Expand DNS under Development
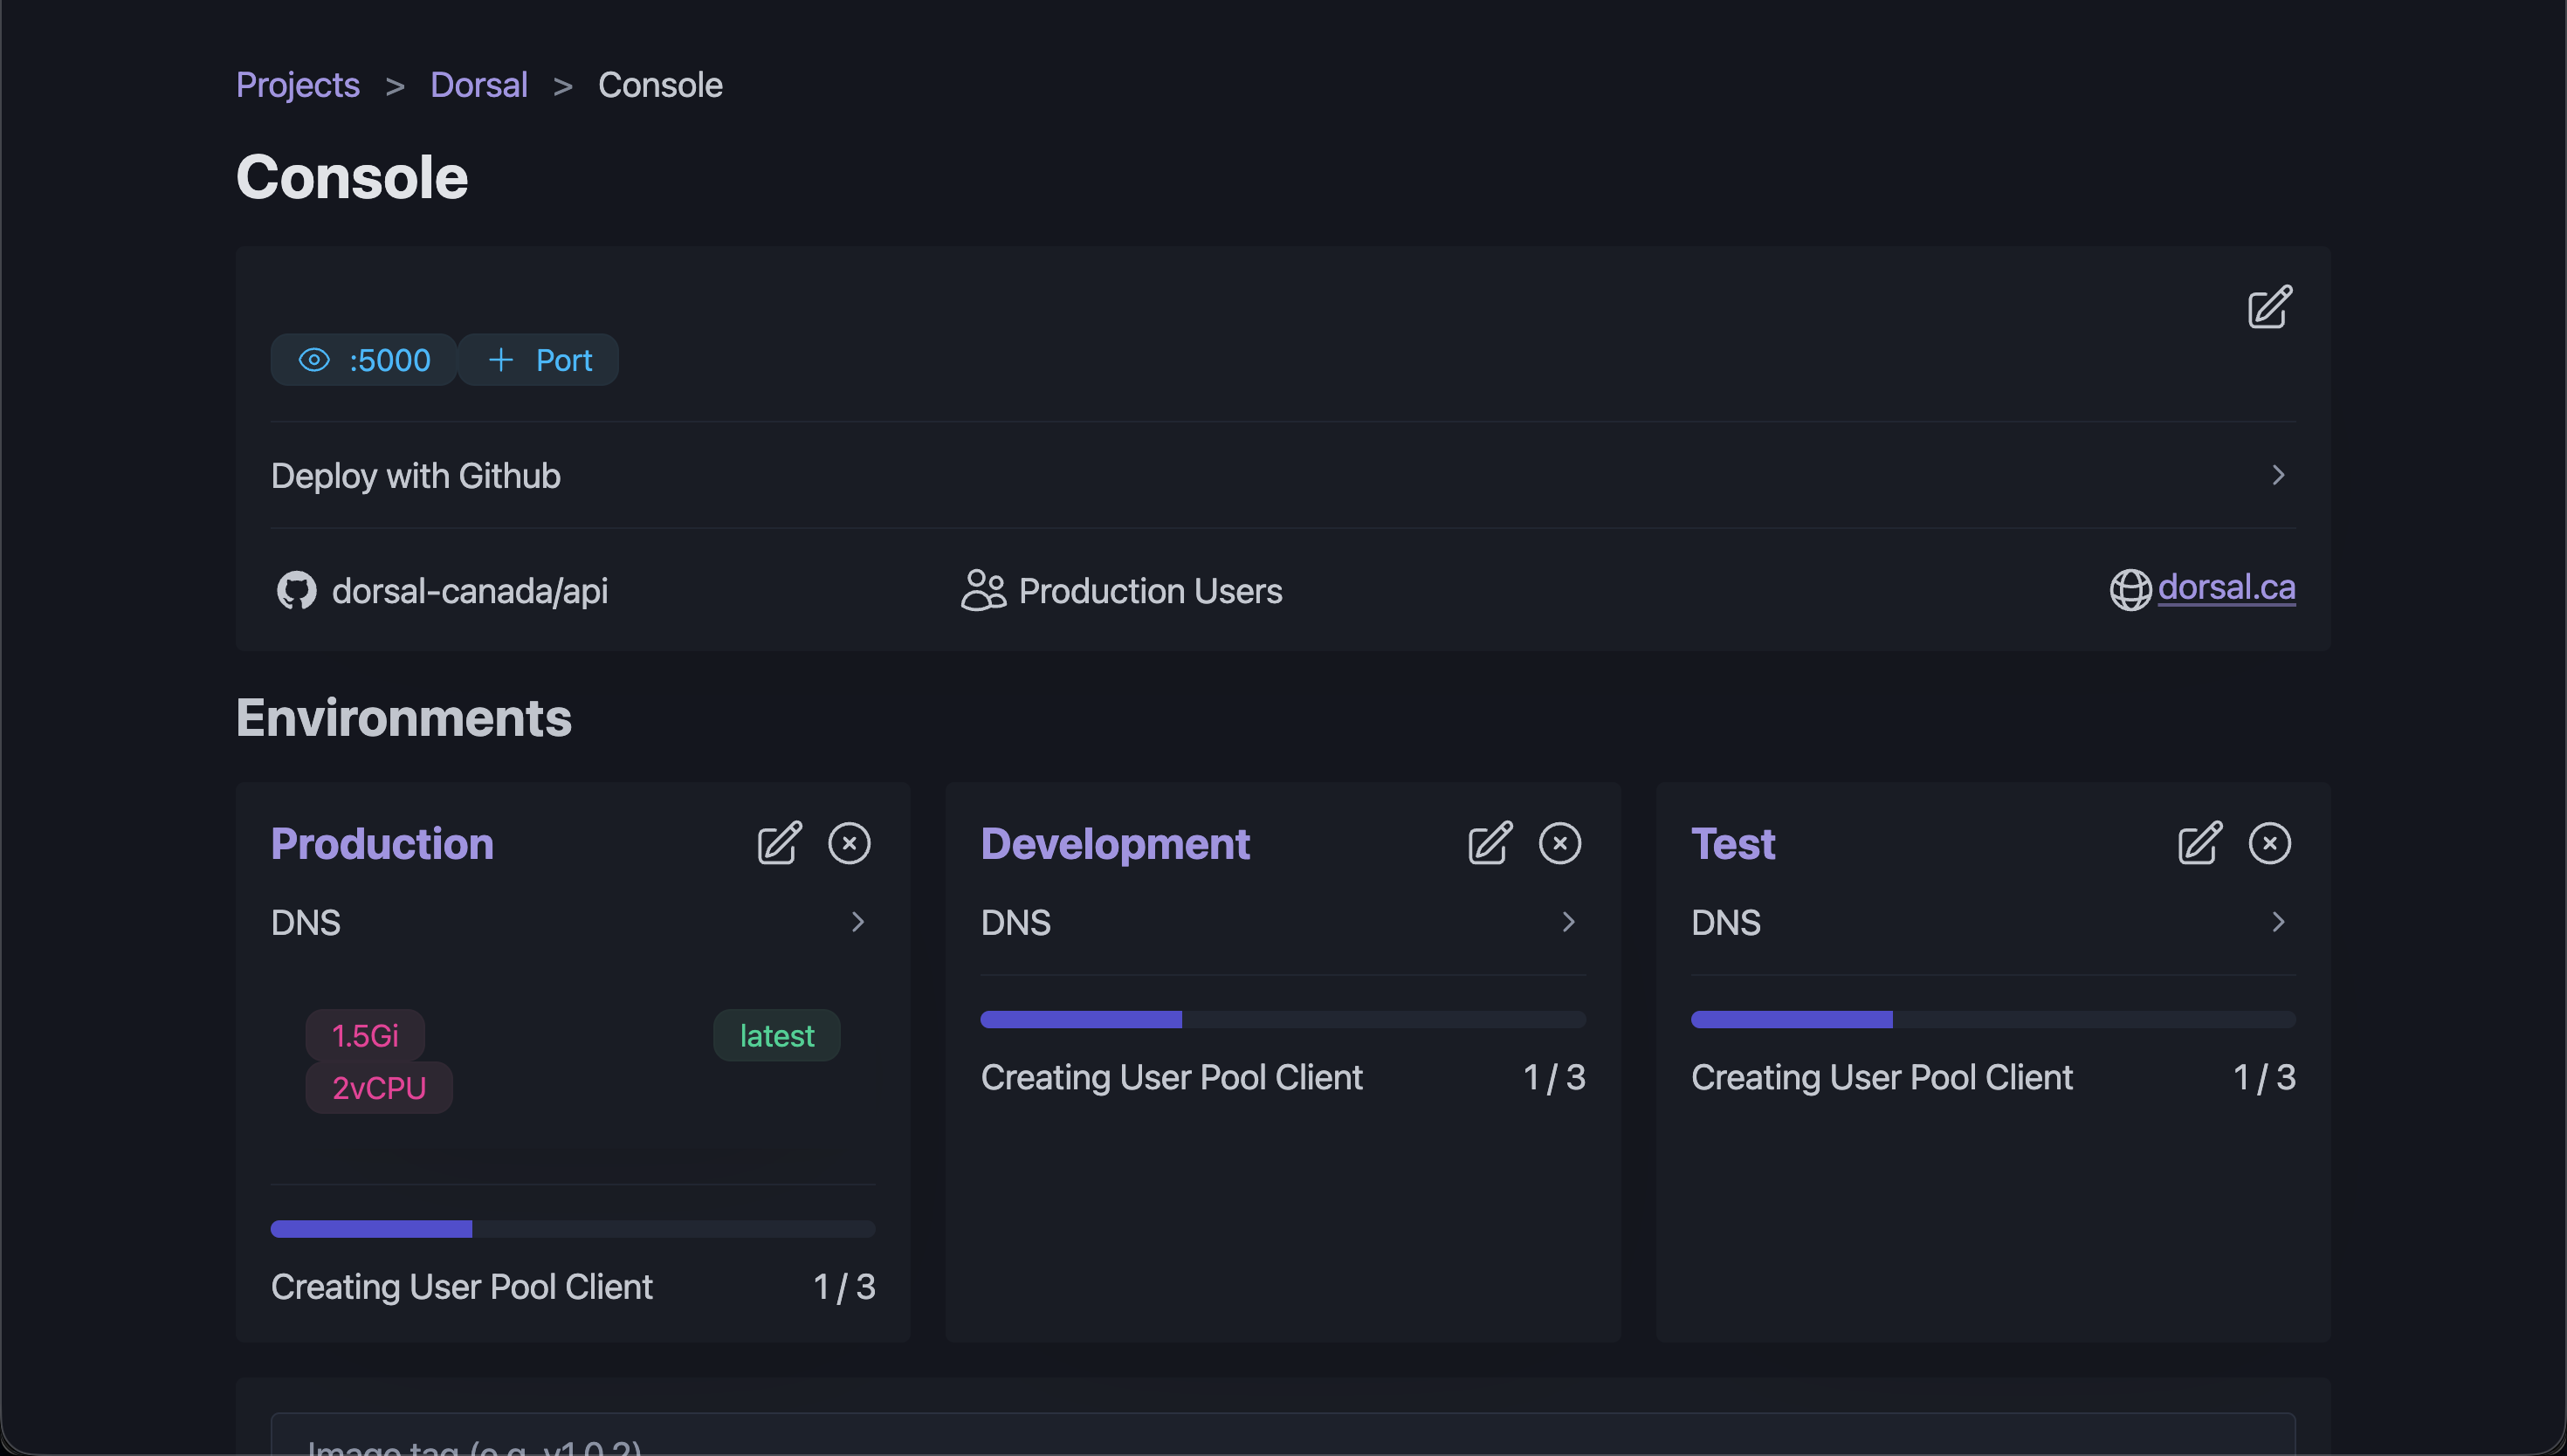 (x=1283, y=922)
